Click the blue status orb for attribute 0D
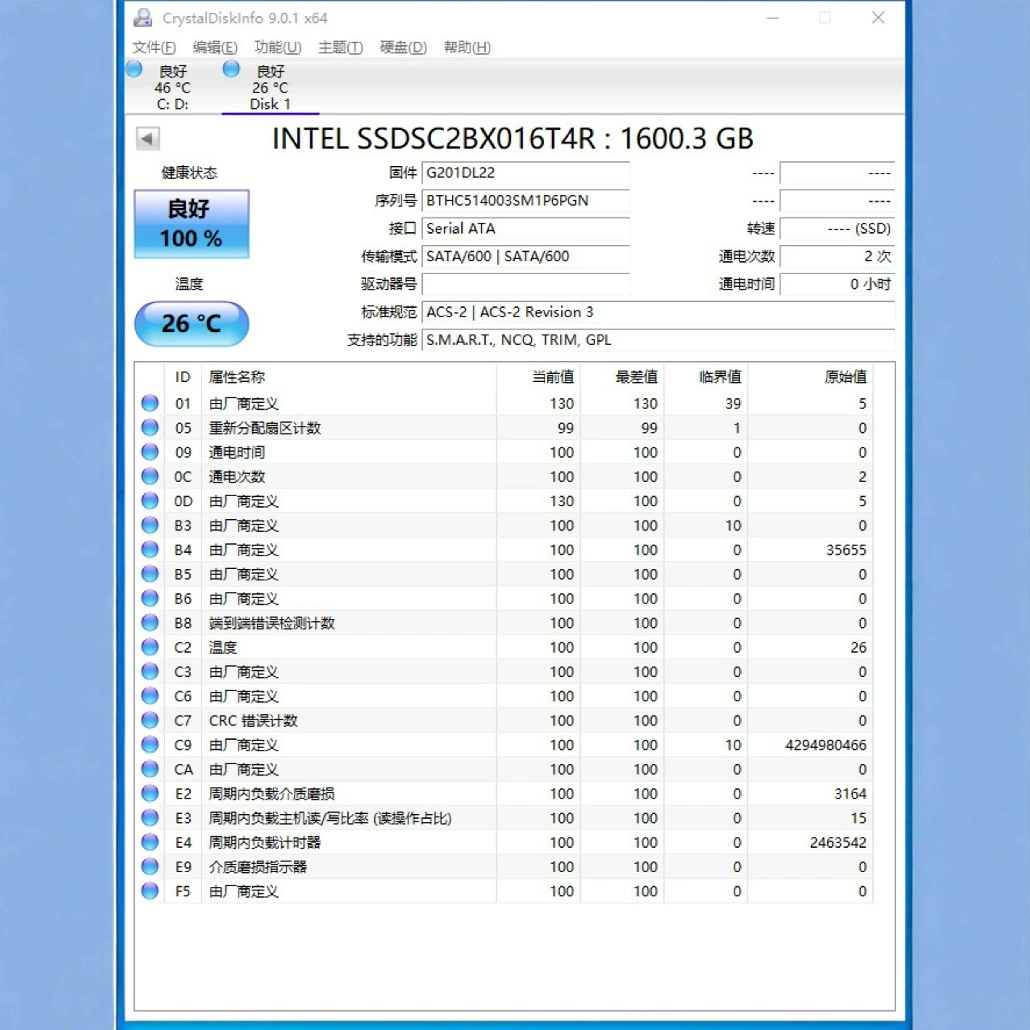This screenshot has height=1030, width=1030. [150, 501]
